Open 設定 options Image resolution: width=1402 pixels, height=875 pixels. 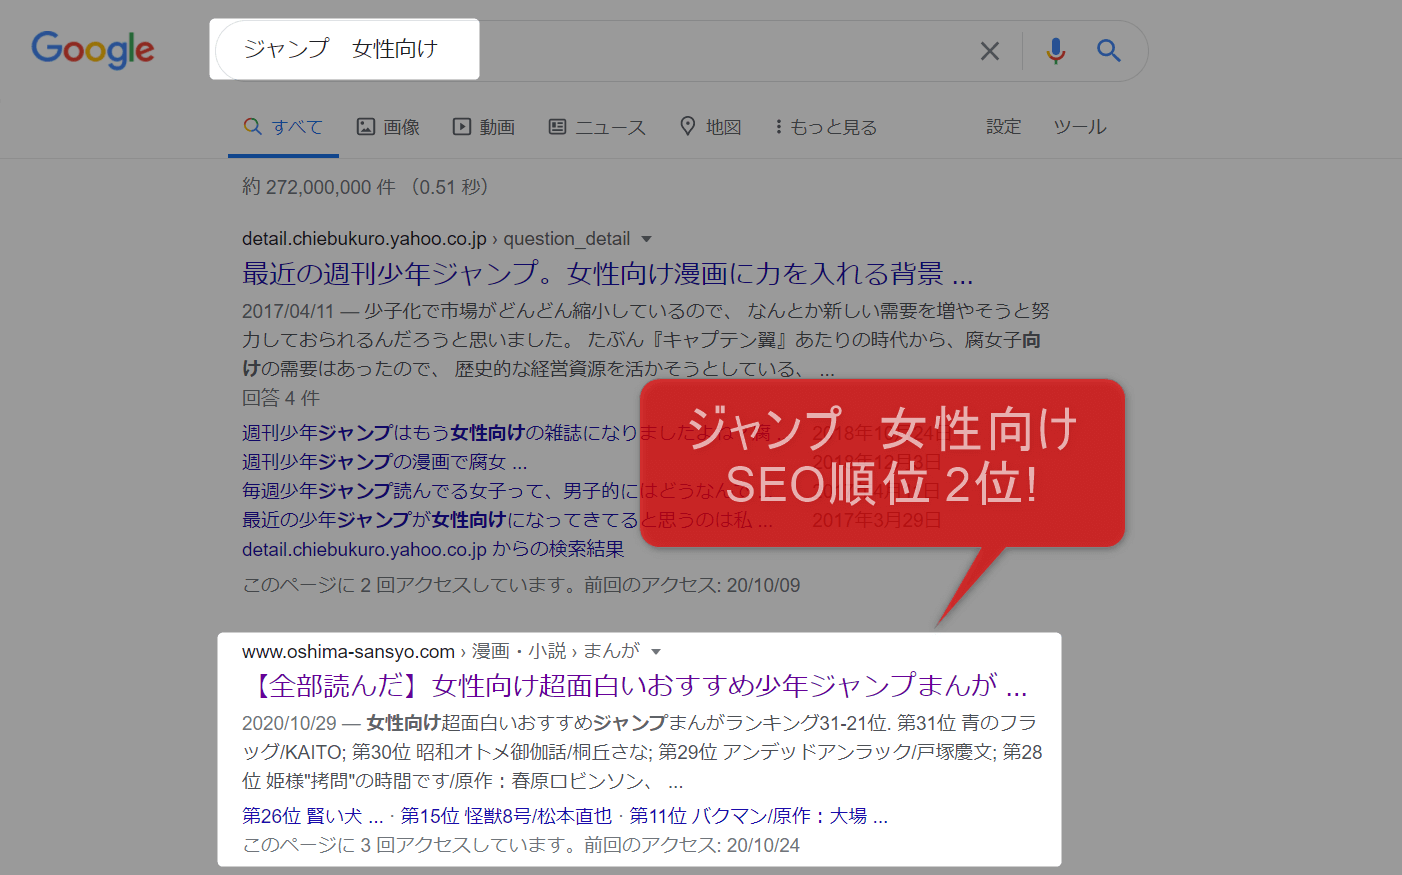click(1003, 127)
